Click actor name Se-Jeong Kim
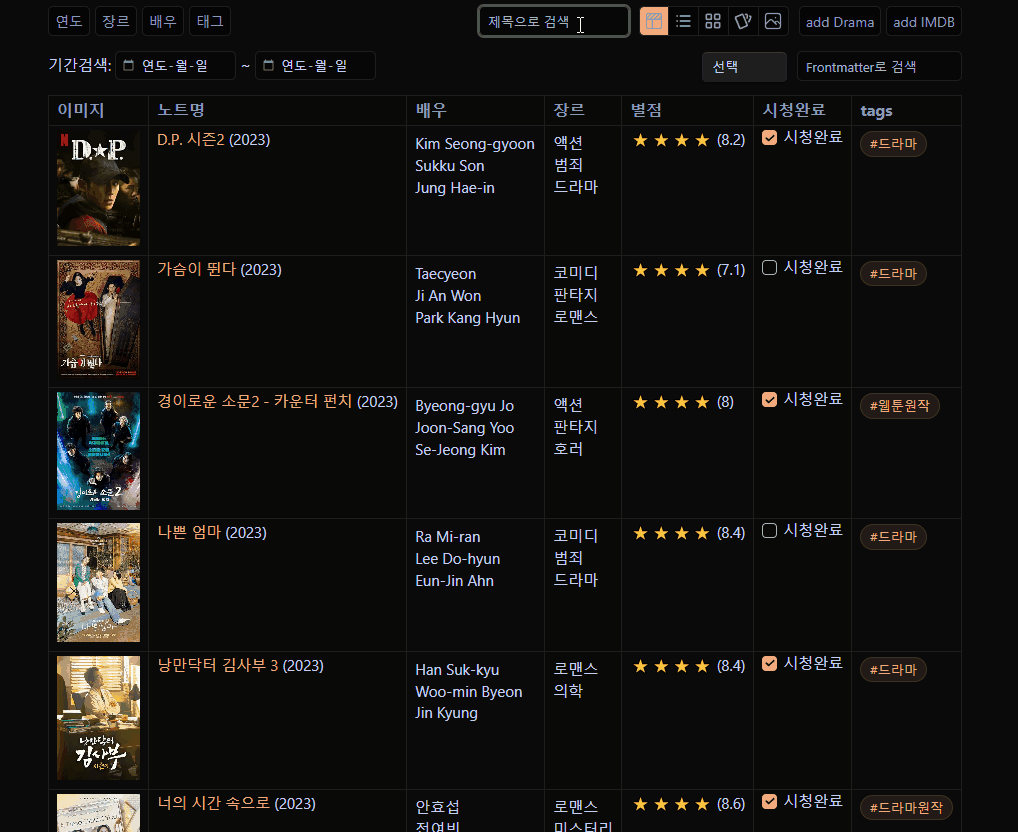Screen dimensions: 1018x832 tap(460, 450)
